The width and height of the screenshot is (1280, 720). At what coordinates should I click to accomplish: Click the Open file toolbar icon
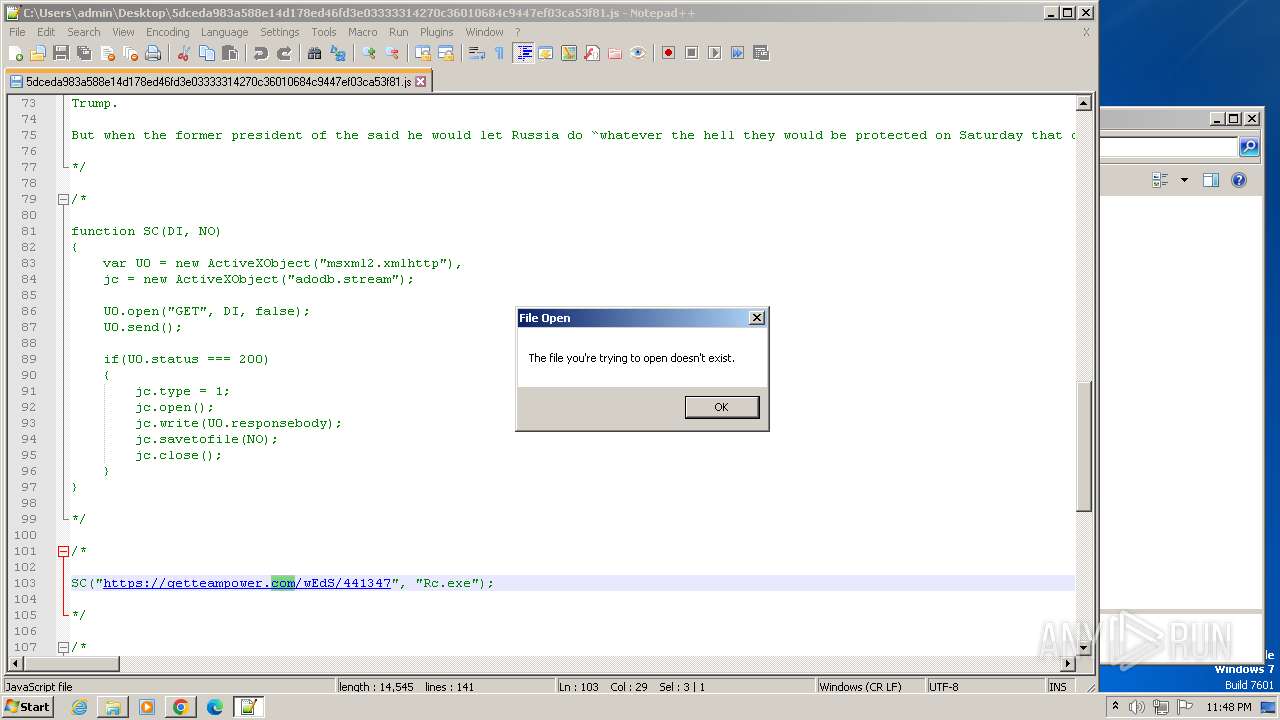click(38, 53)
